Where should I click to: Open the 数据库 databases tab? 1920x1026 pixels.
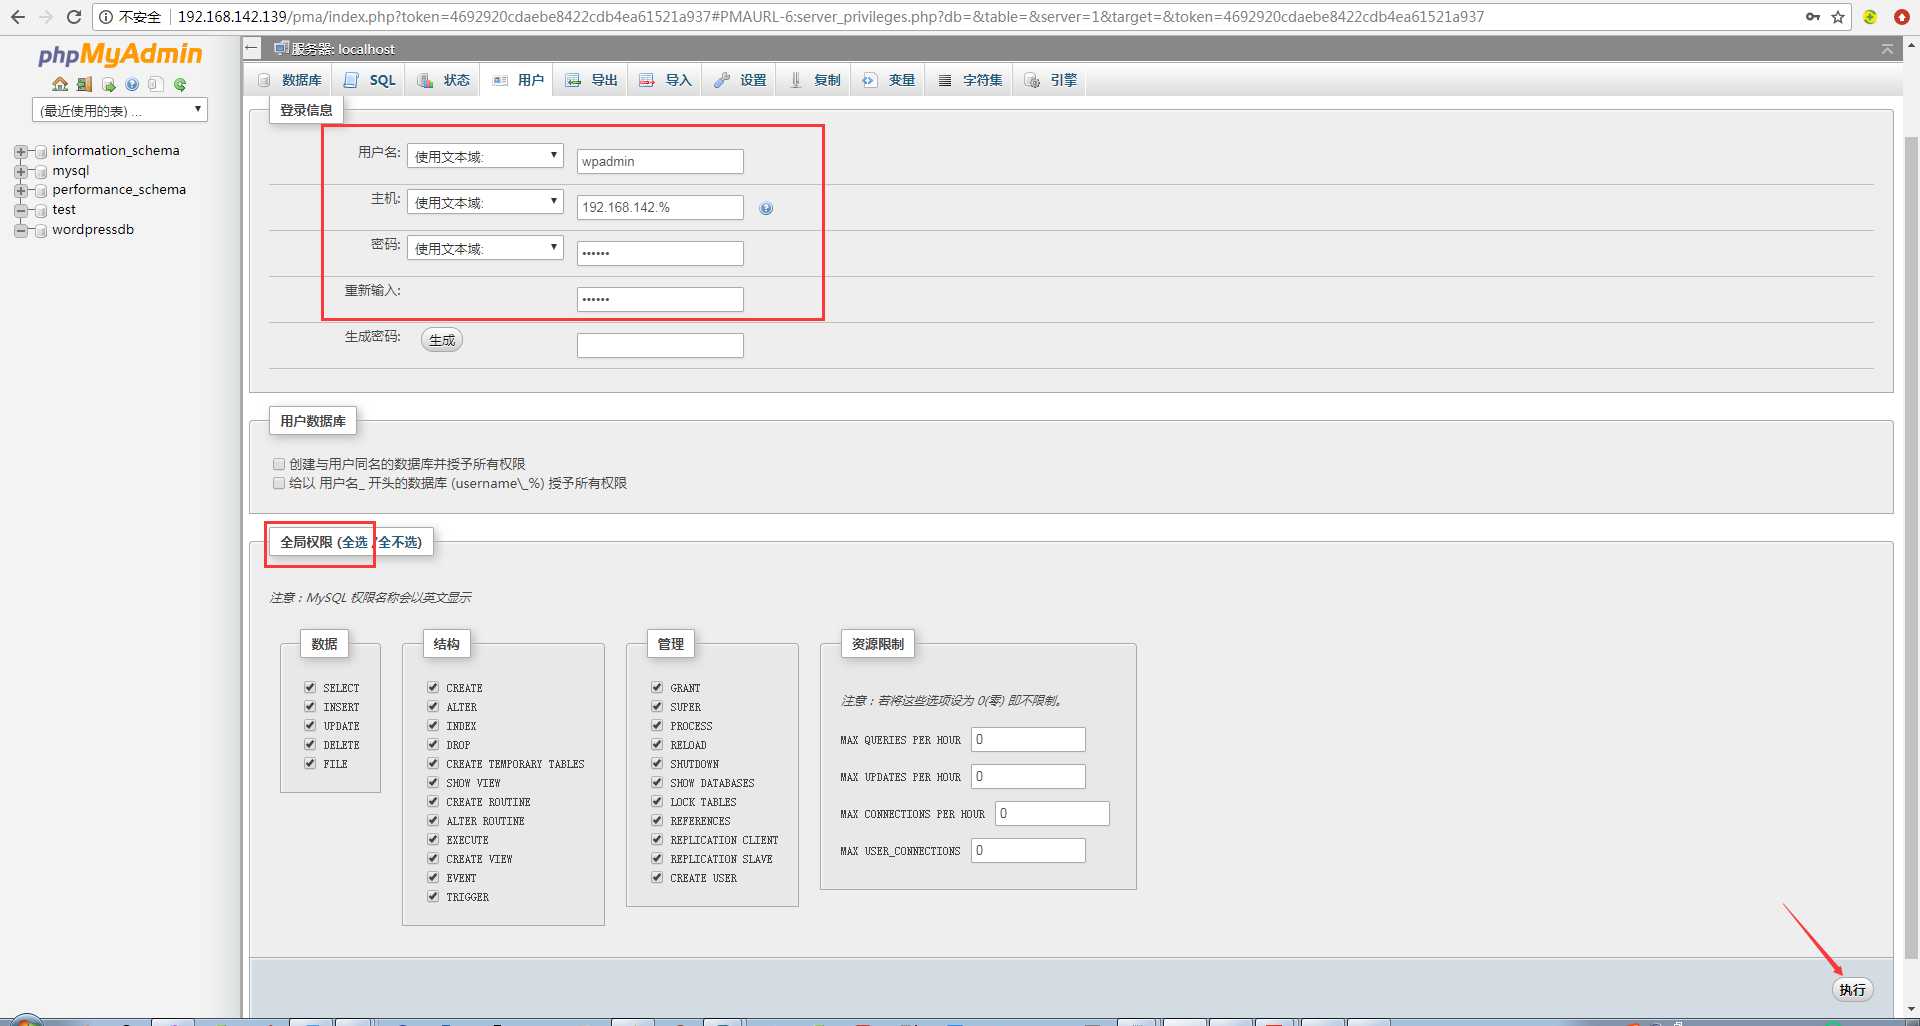click(x=290, y=80)
